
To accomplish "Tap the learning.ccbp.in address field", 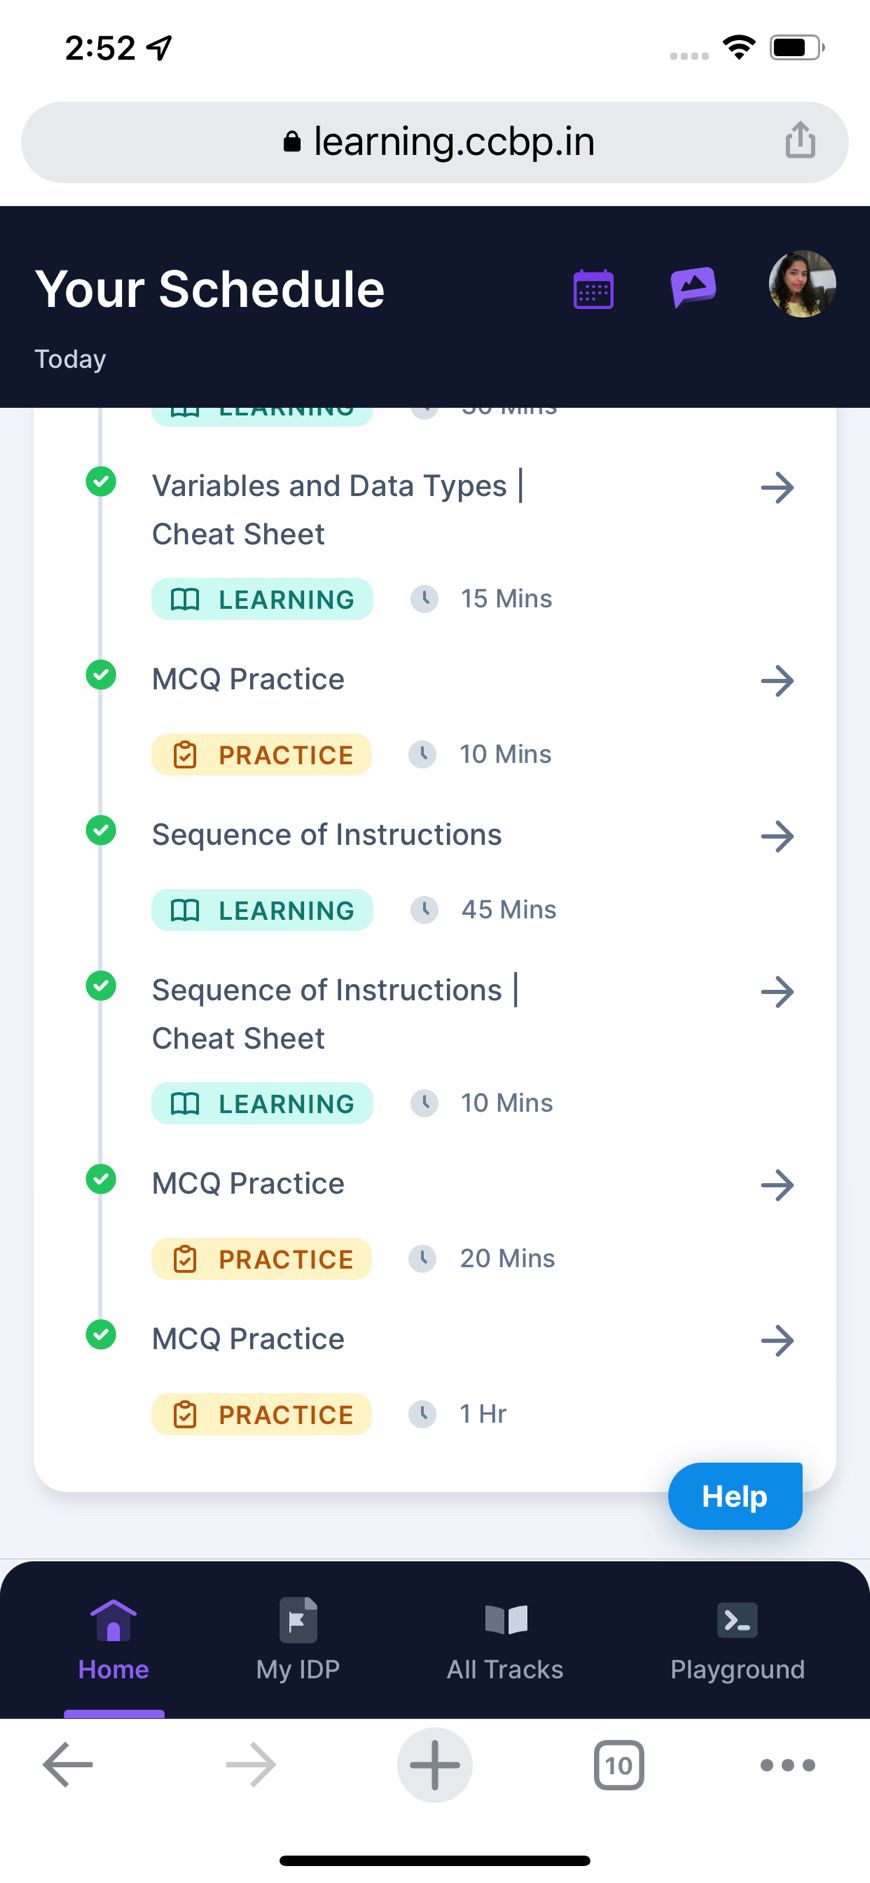I will pos(435,142).
